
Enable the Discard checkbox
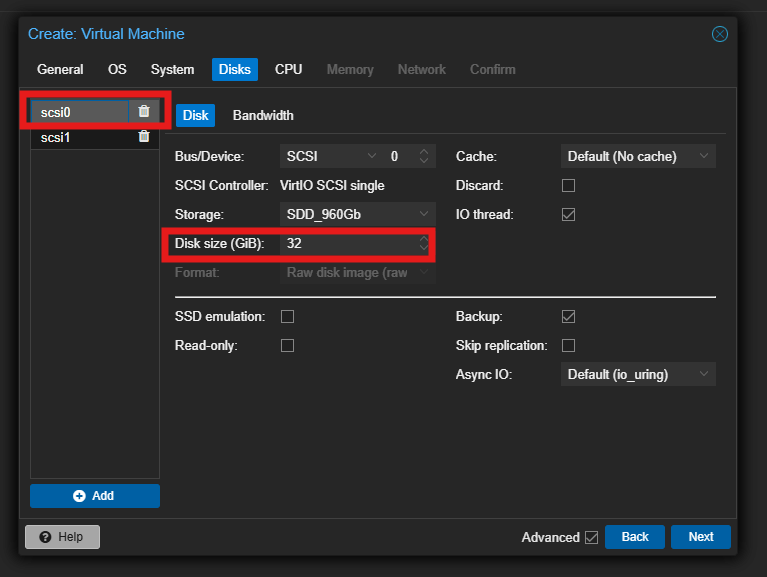568,185
